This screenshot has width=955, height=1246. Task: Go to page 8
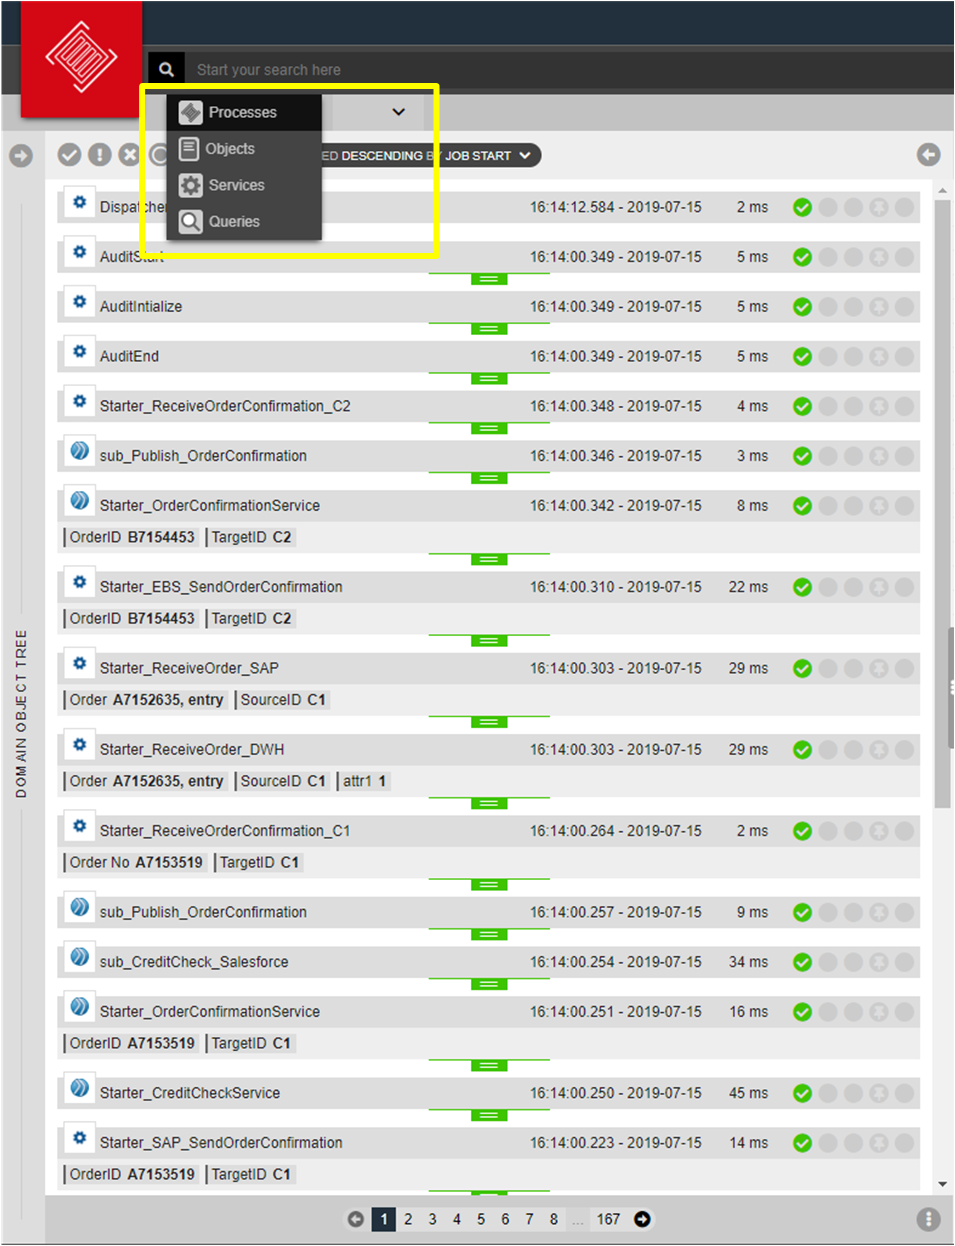[554, 1219]
